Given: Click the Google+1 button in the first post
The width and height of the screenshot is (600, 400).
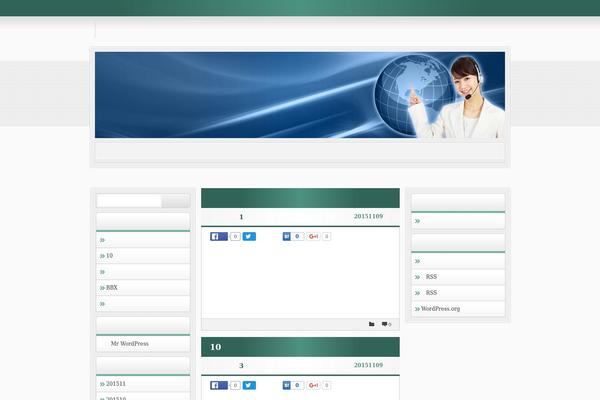Looking at the screenshot, I should pos(313,237).
